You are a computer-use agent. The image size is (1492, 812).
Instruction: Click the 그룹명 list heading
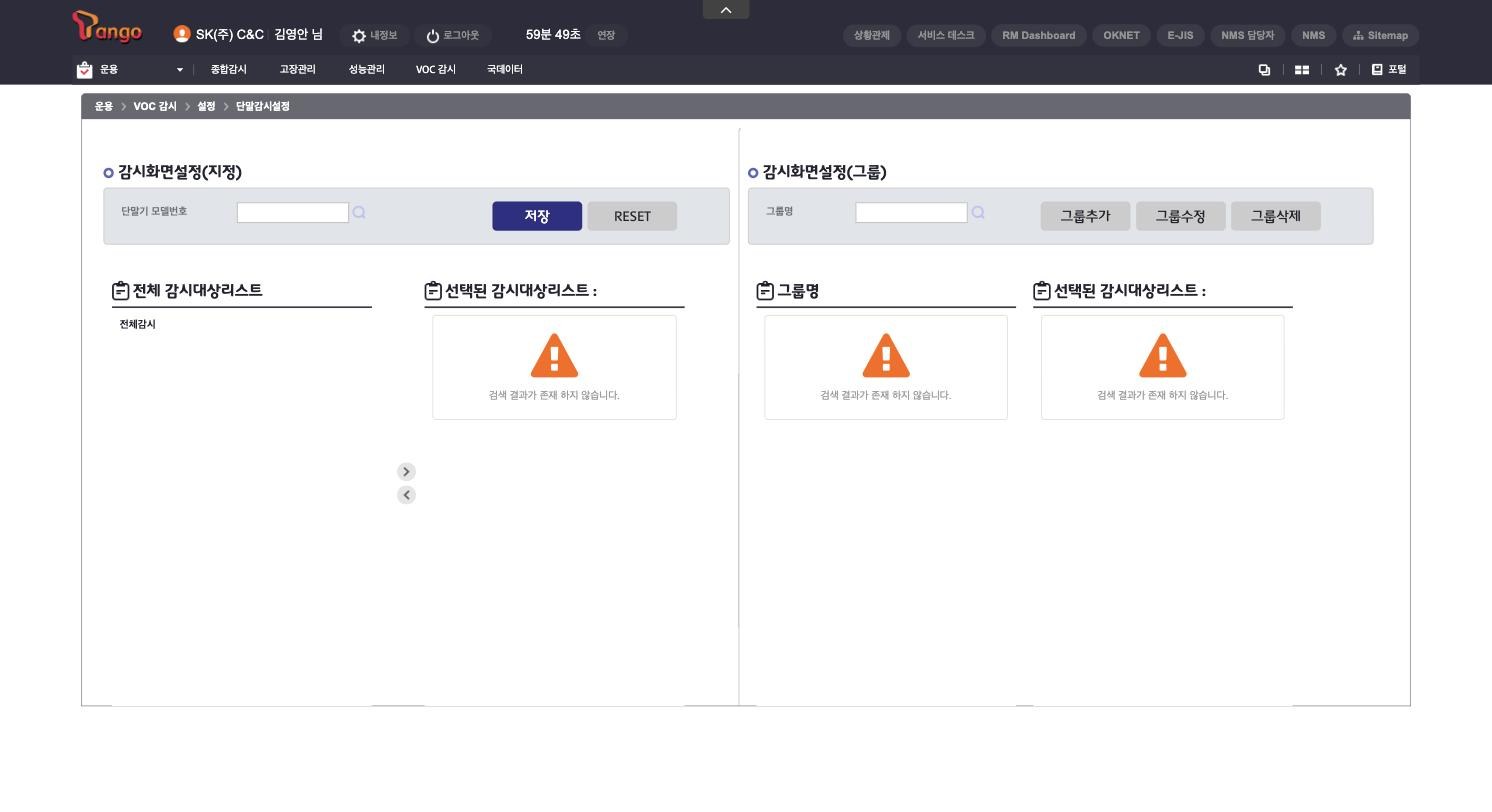point(798,291)
